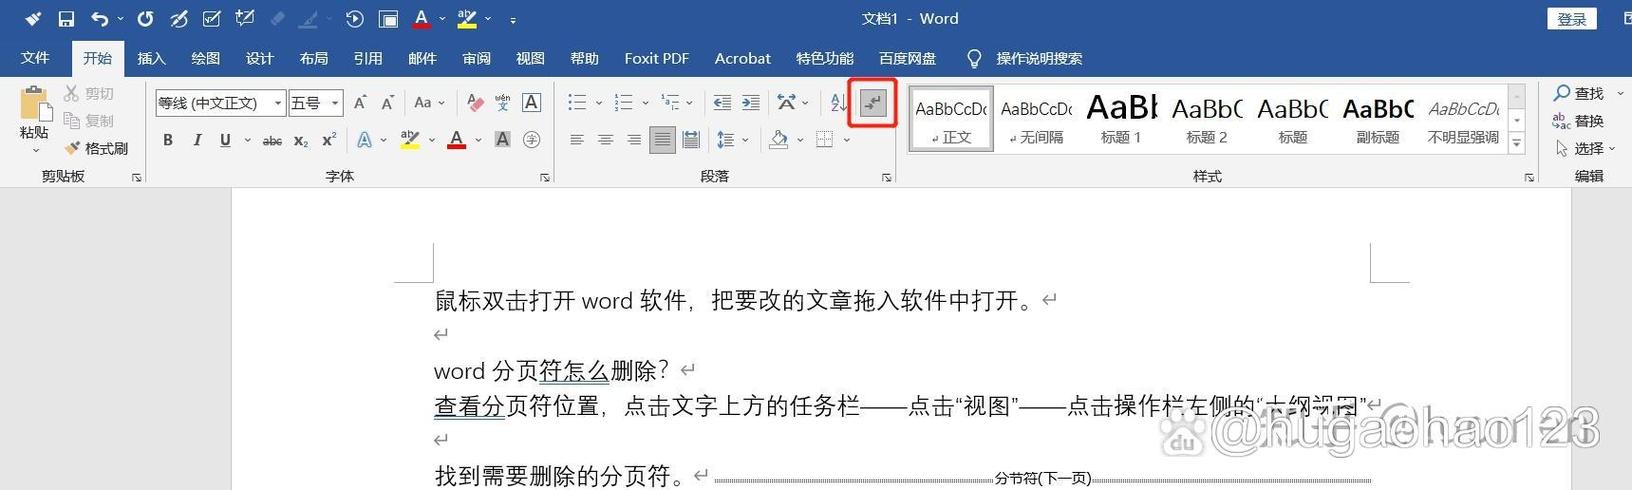
Task: Open the phonetic guide (wén) tool
Action: 503,102
